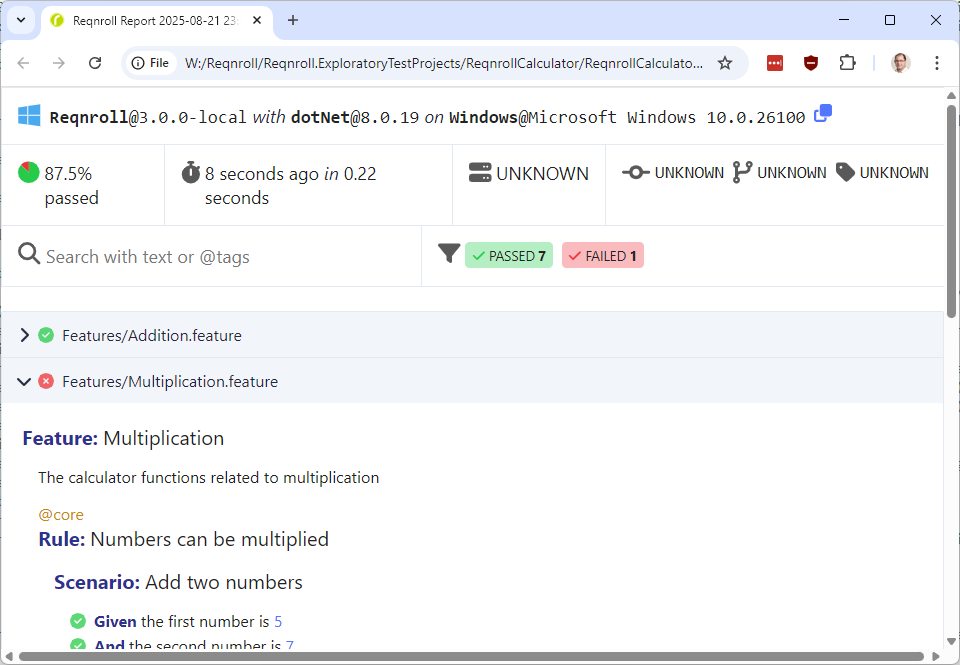
Task: Click the browser back arrow
Action: [23, 63]
